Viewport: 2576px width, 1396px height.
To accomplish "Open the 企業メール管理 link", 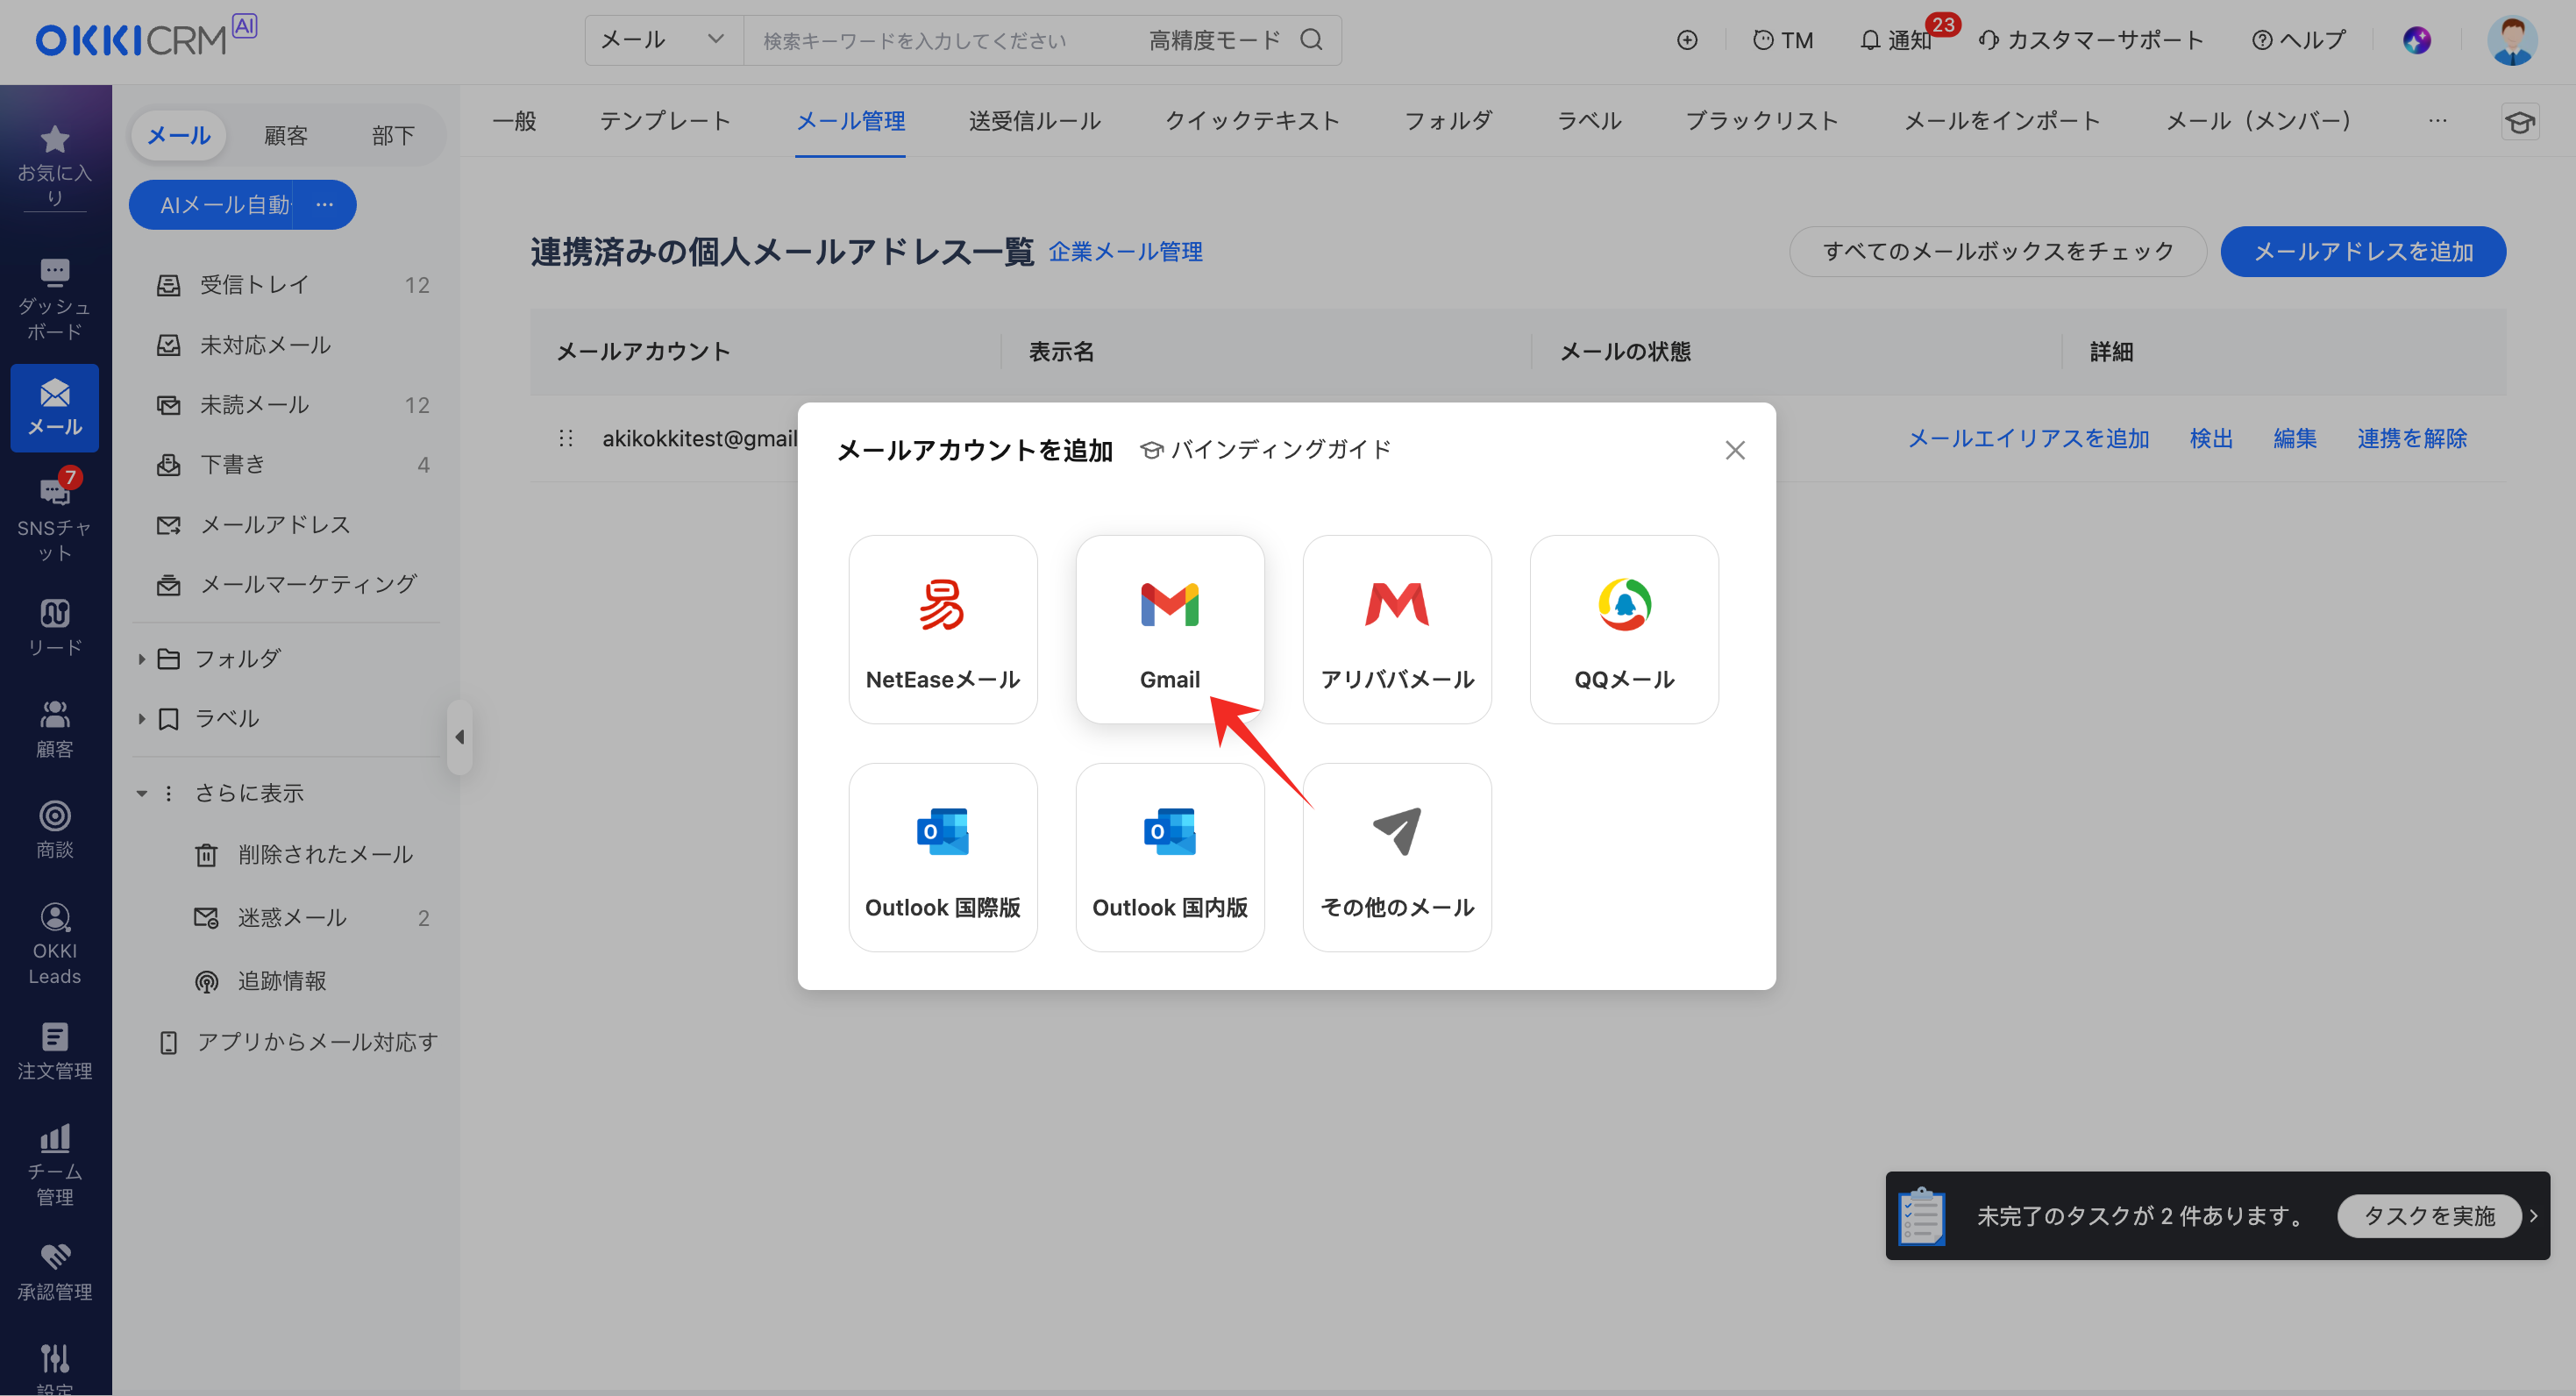I will click(x=1125, y=252).
